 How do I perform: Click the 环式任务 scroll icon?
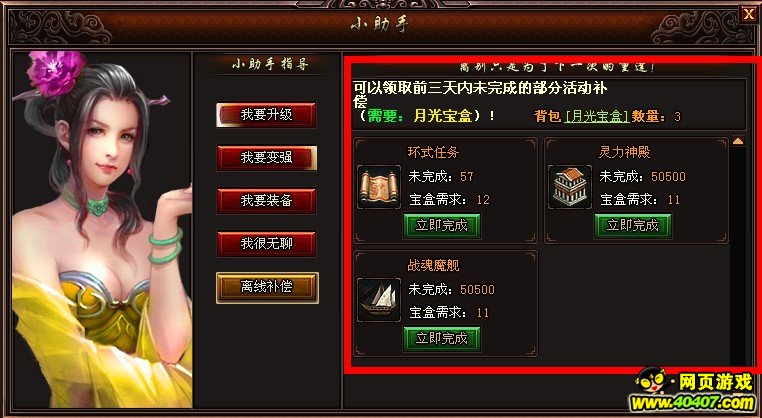coord(379,187)
